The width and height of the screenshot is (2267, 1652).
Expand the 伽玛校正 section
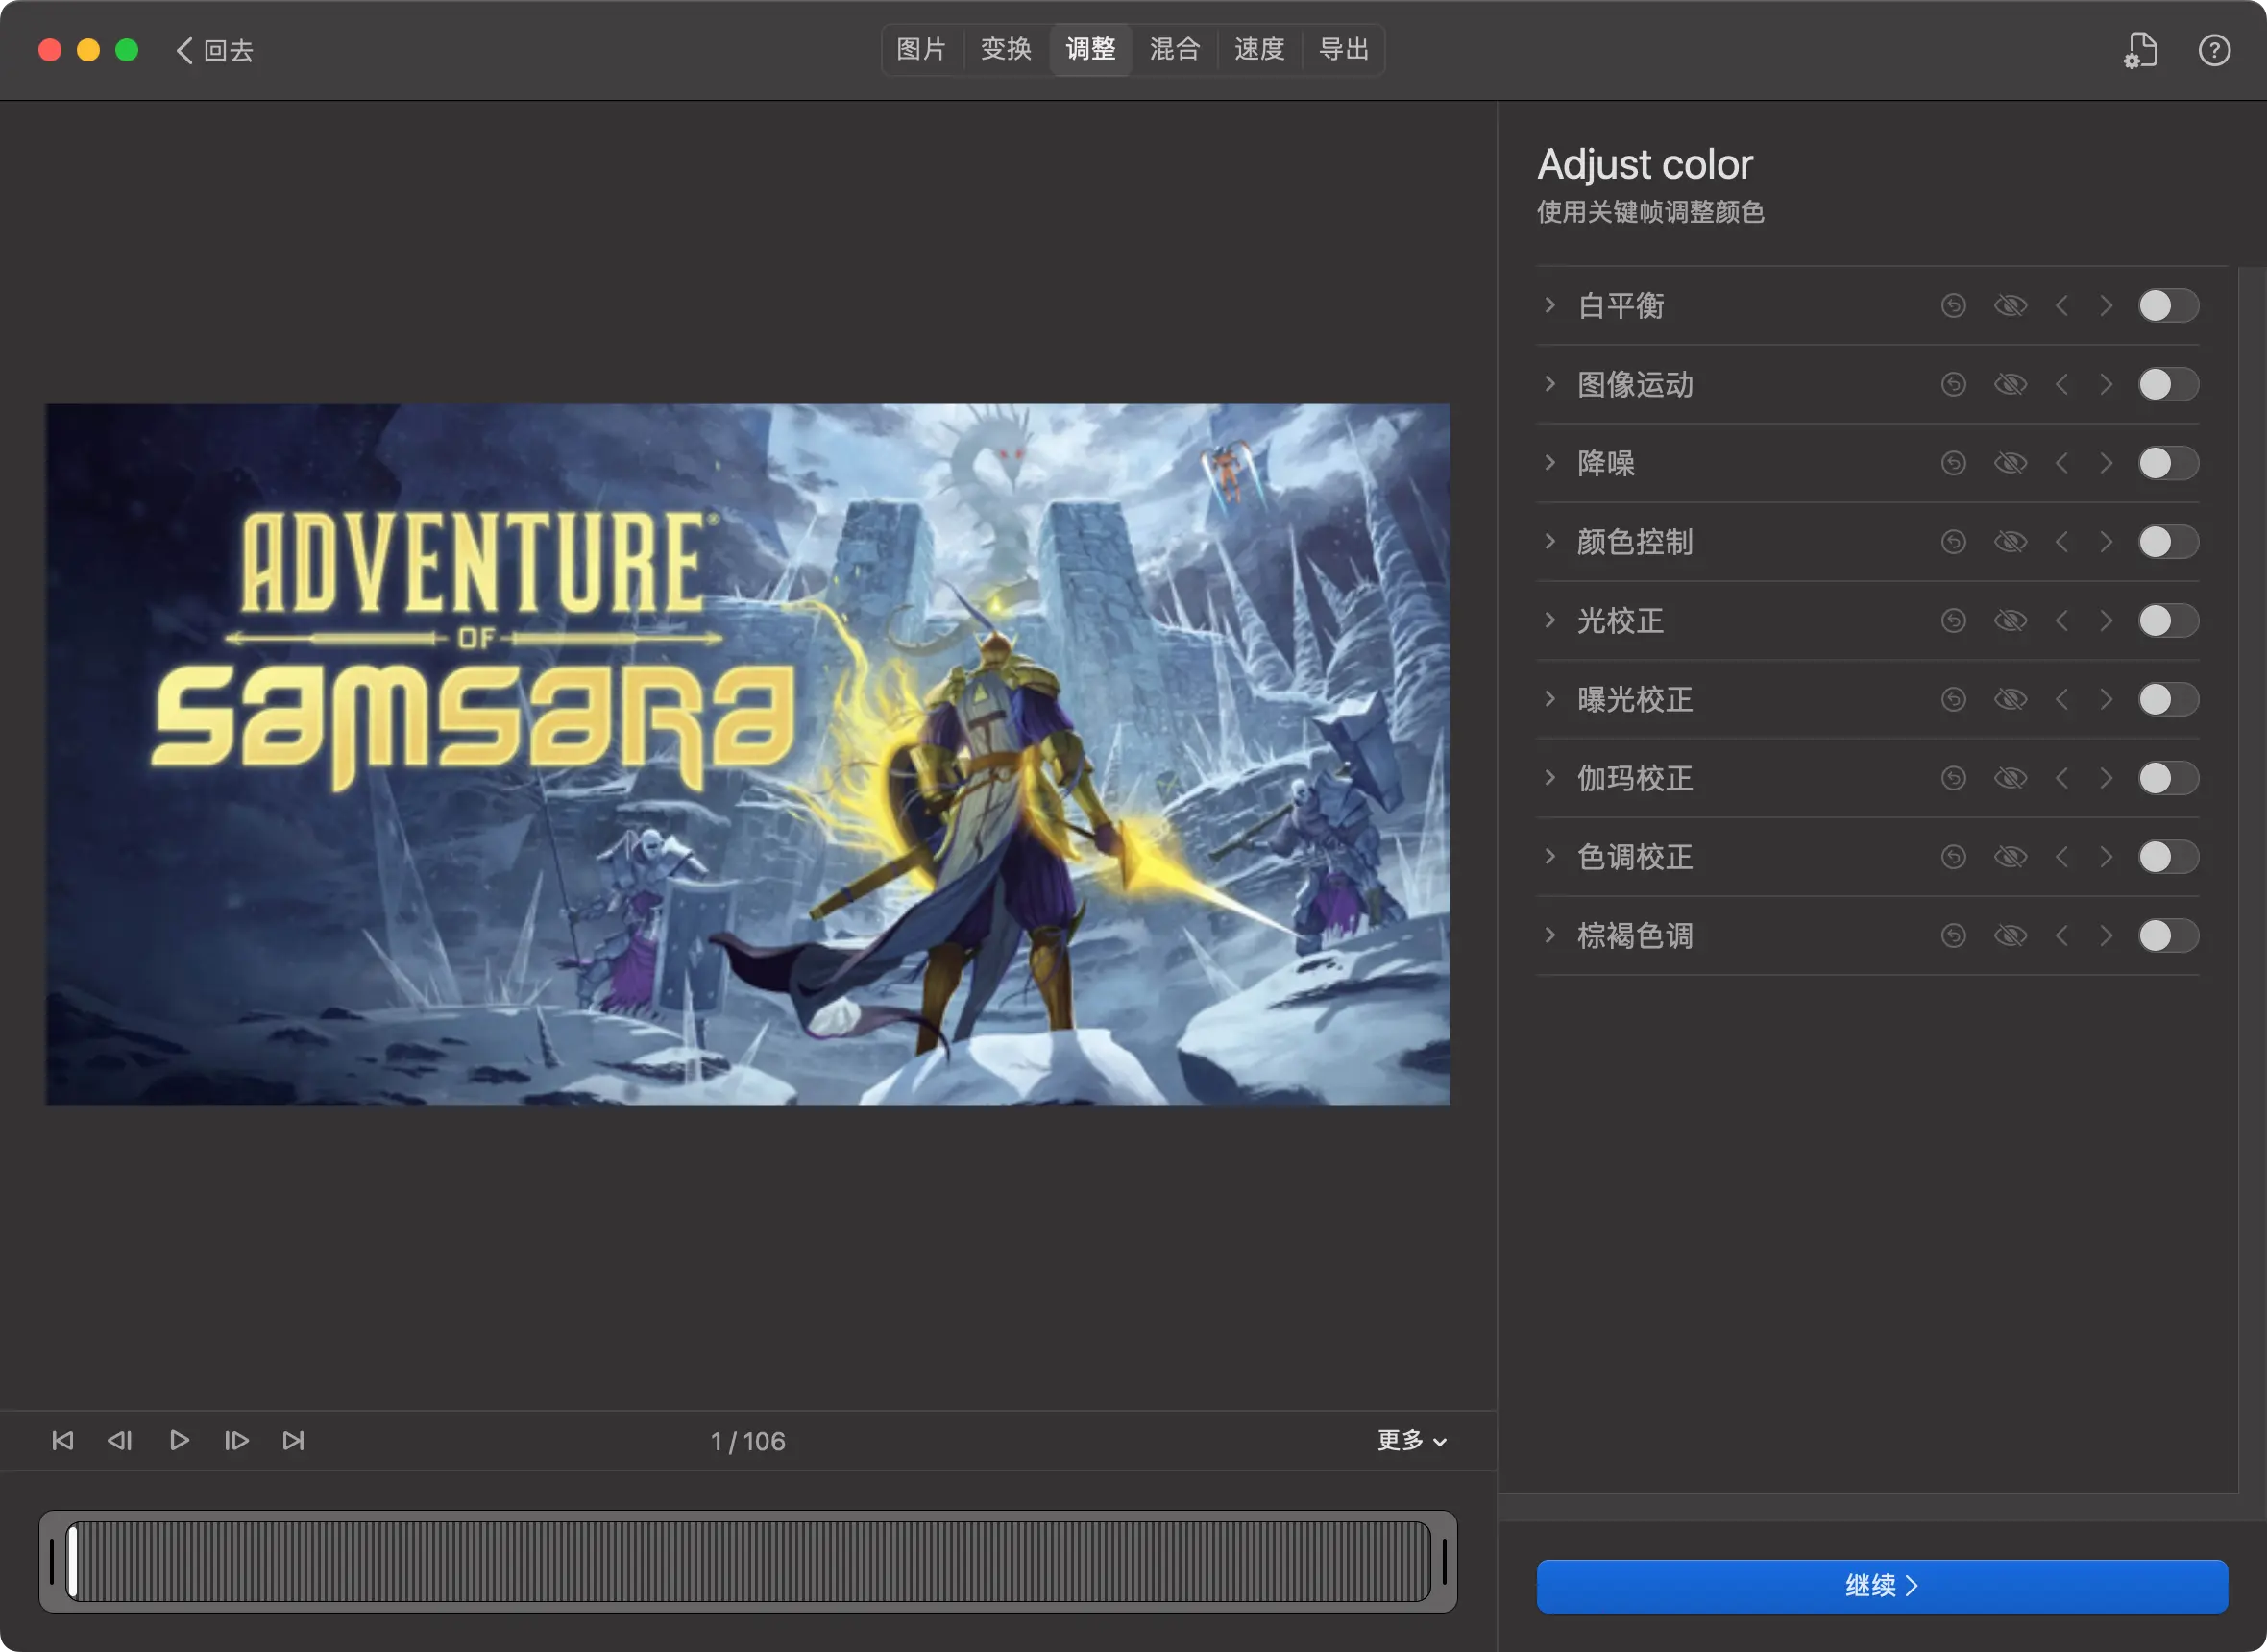click(x=1550, y=778)
